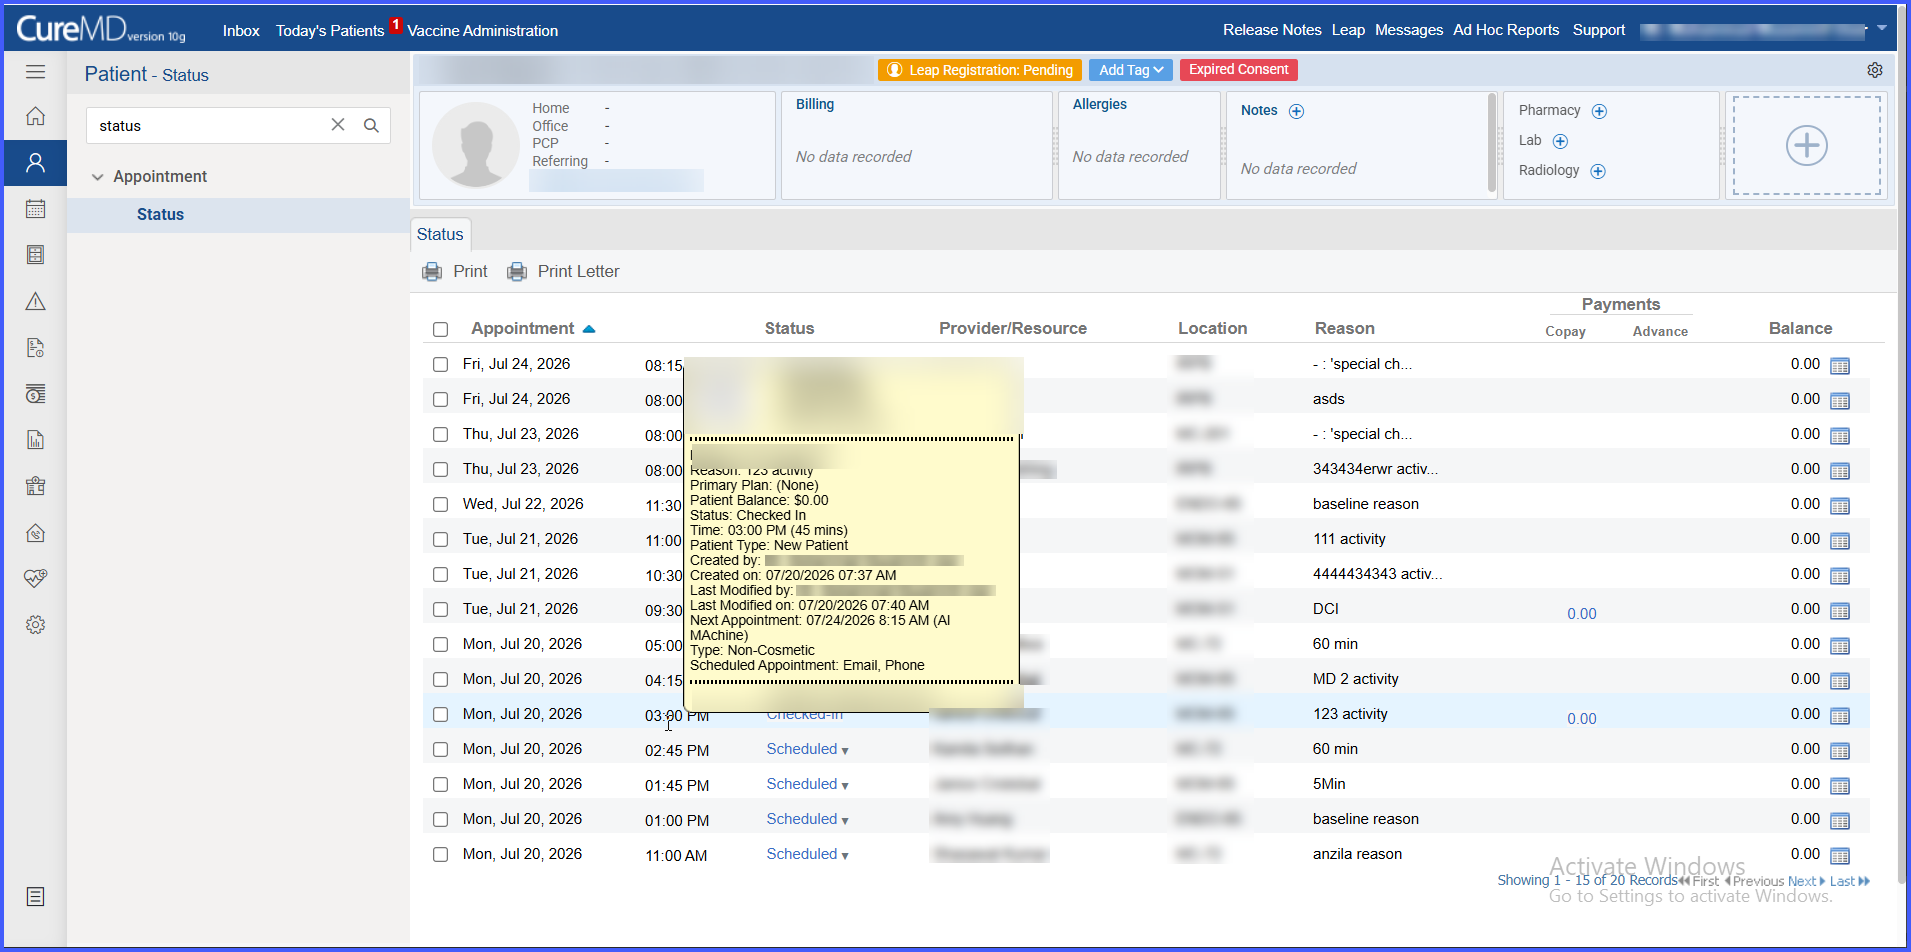The image size is (1911, 952).
Task: Click the Print Letter printer icon
Action: pyautogui.click(x=517, y=272)
